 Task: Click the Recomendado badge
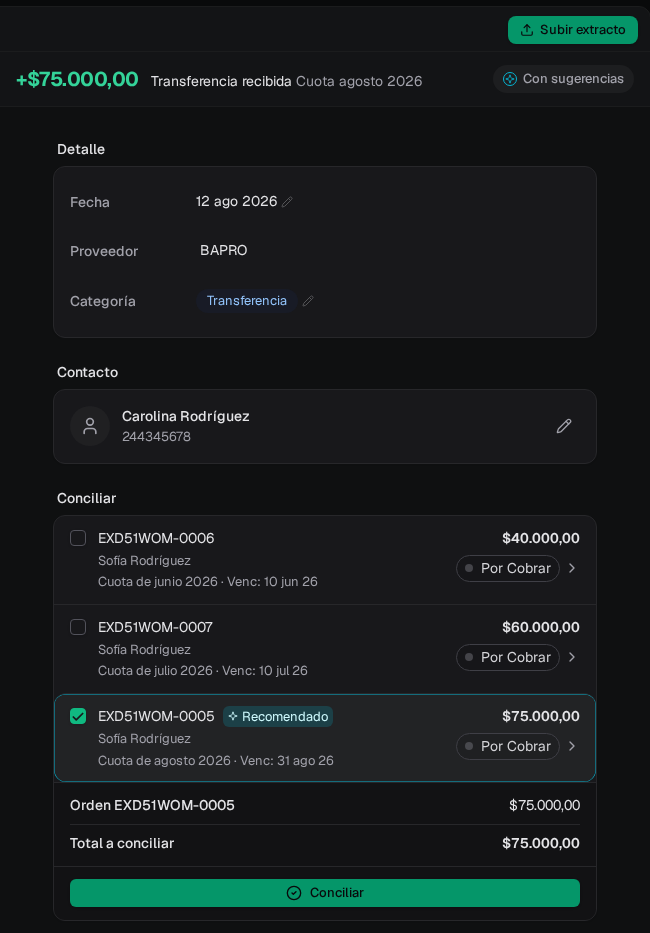tap(278, 716)
